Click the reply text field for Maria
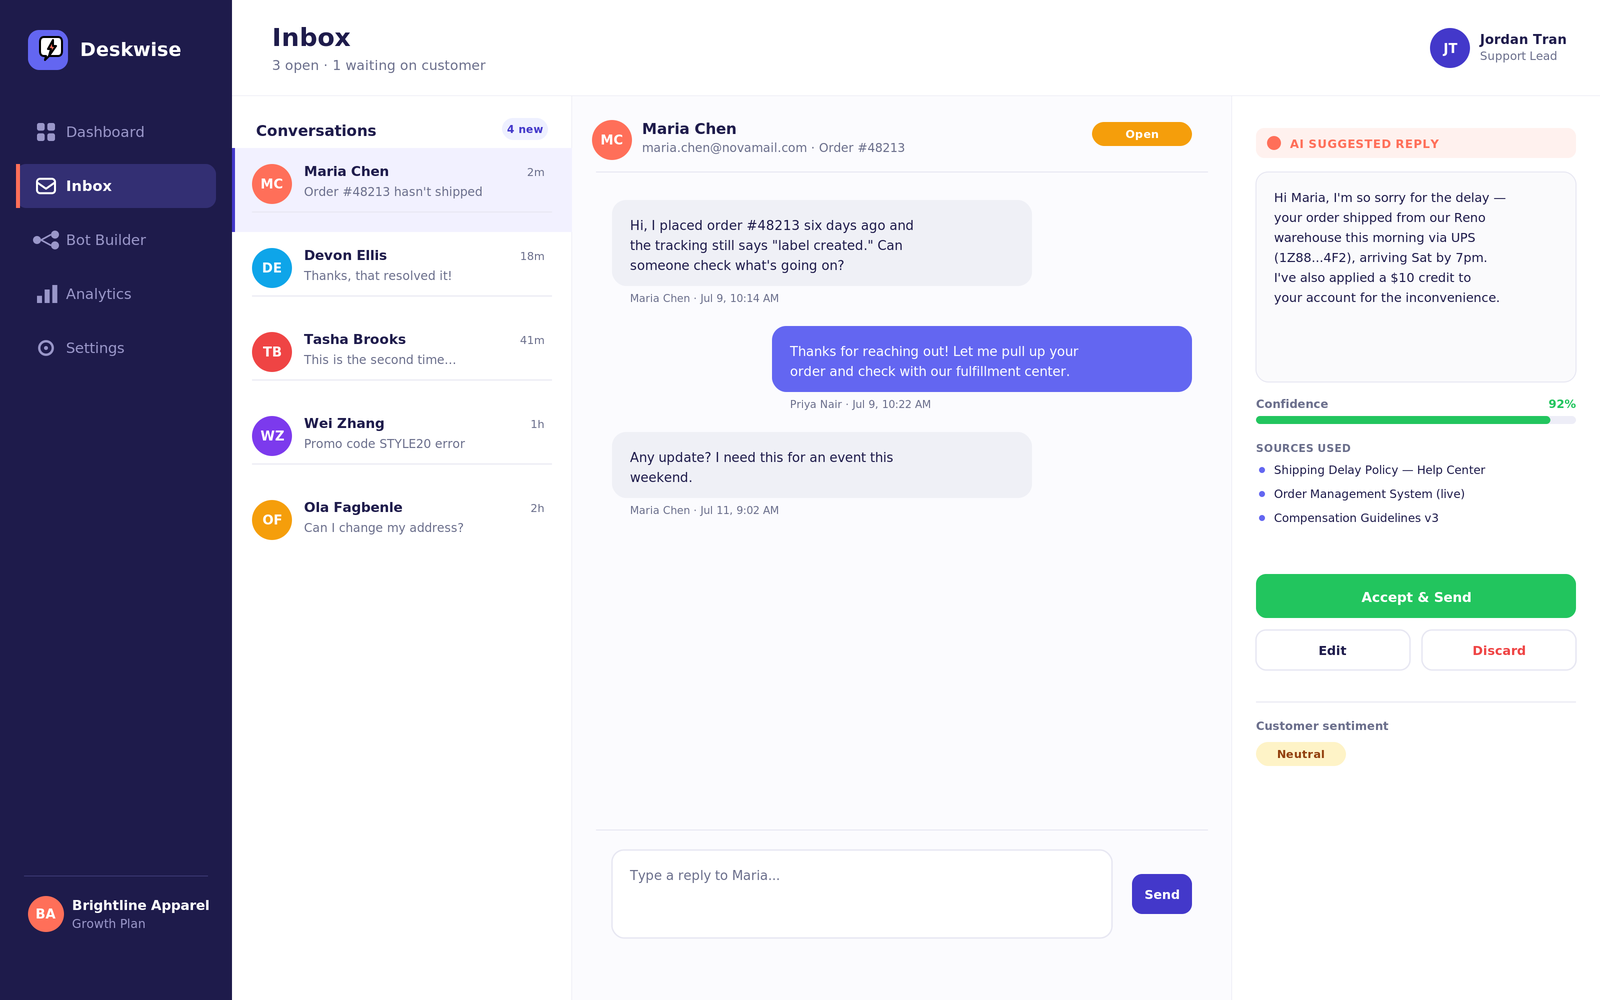1600x1000 pixels. [862, 894]
